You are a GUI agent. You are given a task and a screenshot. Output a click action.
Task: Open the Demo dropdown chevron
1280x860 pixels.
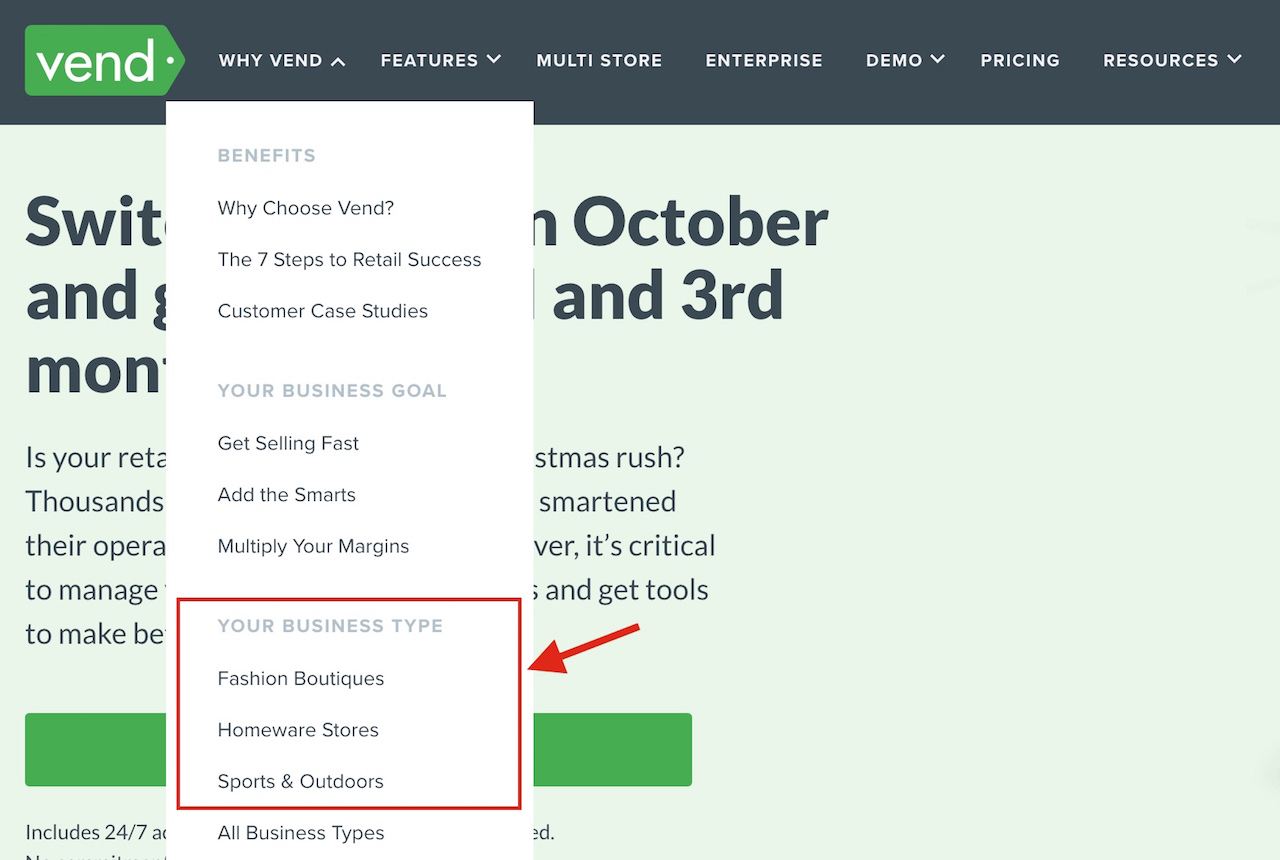point(938,60)
